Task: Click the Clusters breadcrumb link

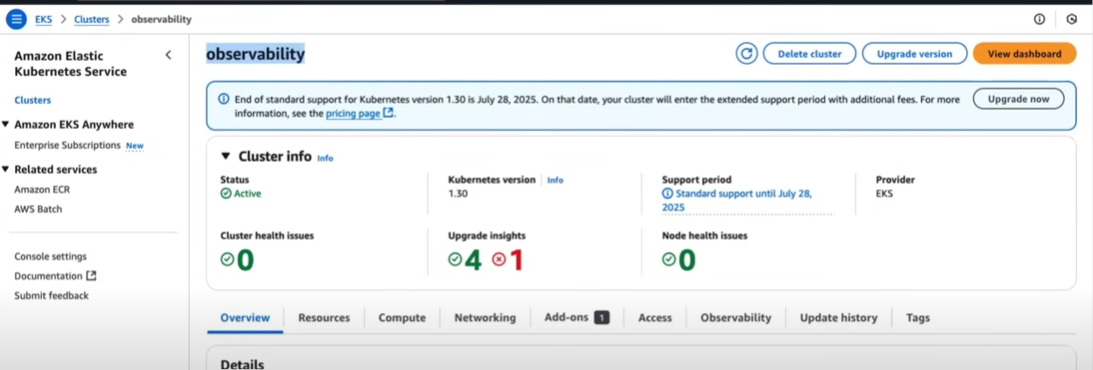Action: [91, 20]
